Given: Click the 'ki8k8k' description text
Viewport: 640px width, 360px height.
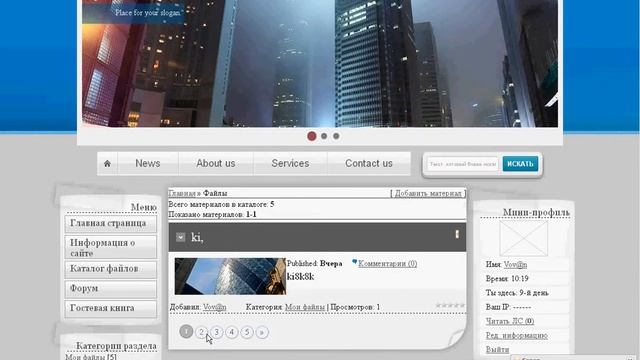Looking at the screenshot, I should [x=300, y=277].
